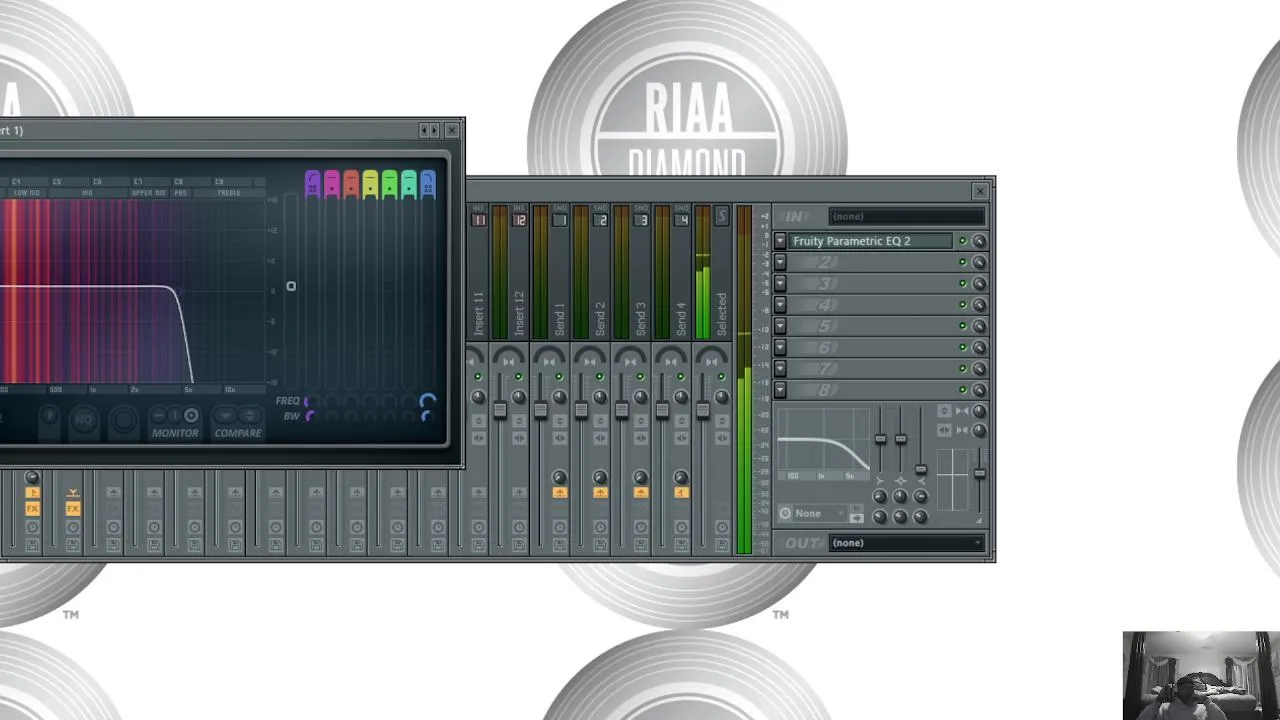
Task: Click the EQ main level slider handle
Action: 291,286
